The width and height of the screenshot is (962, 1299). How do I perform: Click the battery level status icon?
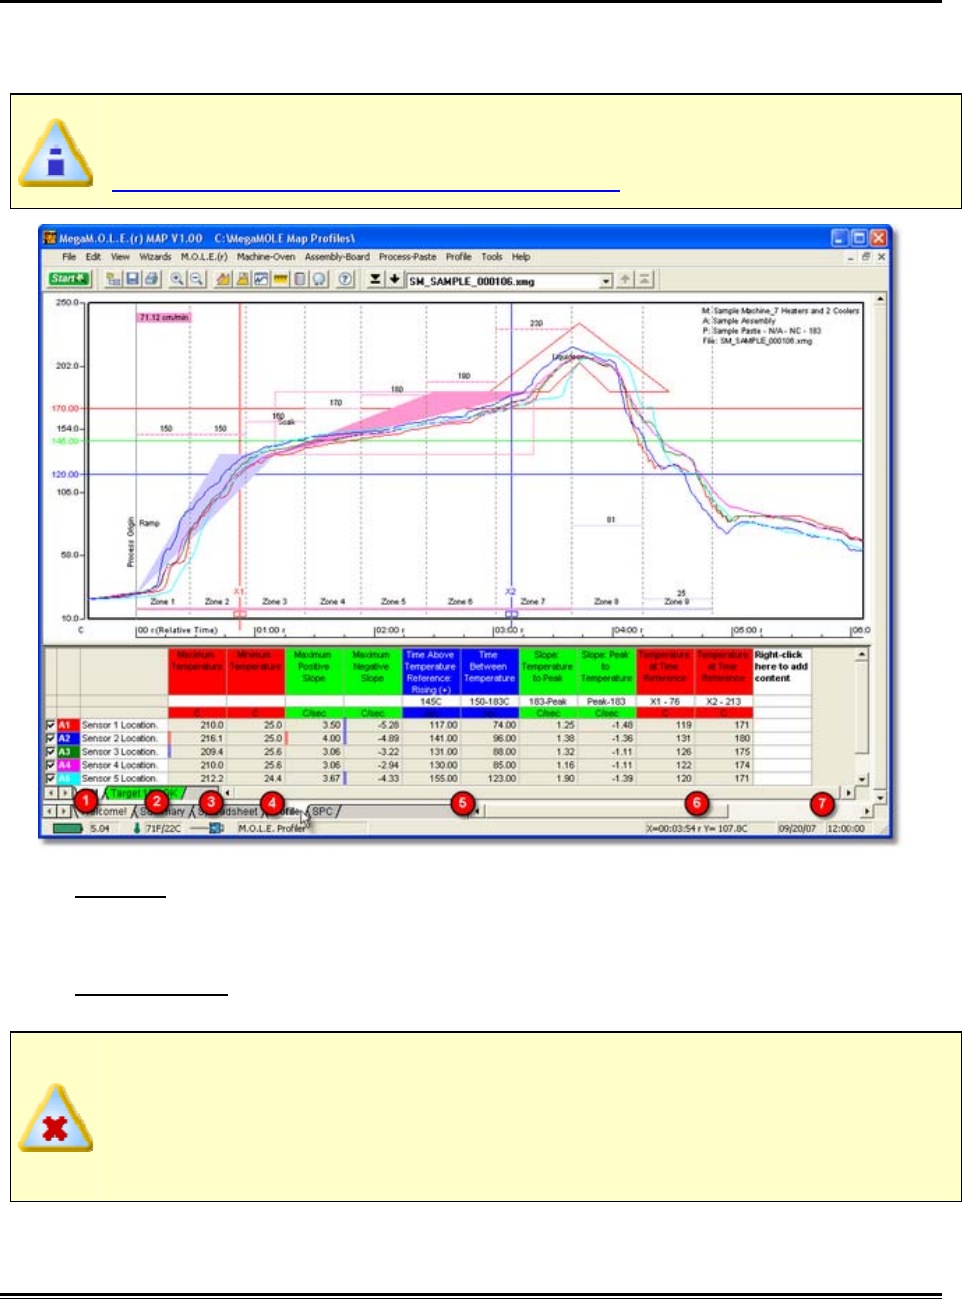68,829
